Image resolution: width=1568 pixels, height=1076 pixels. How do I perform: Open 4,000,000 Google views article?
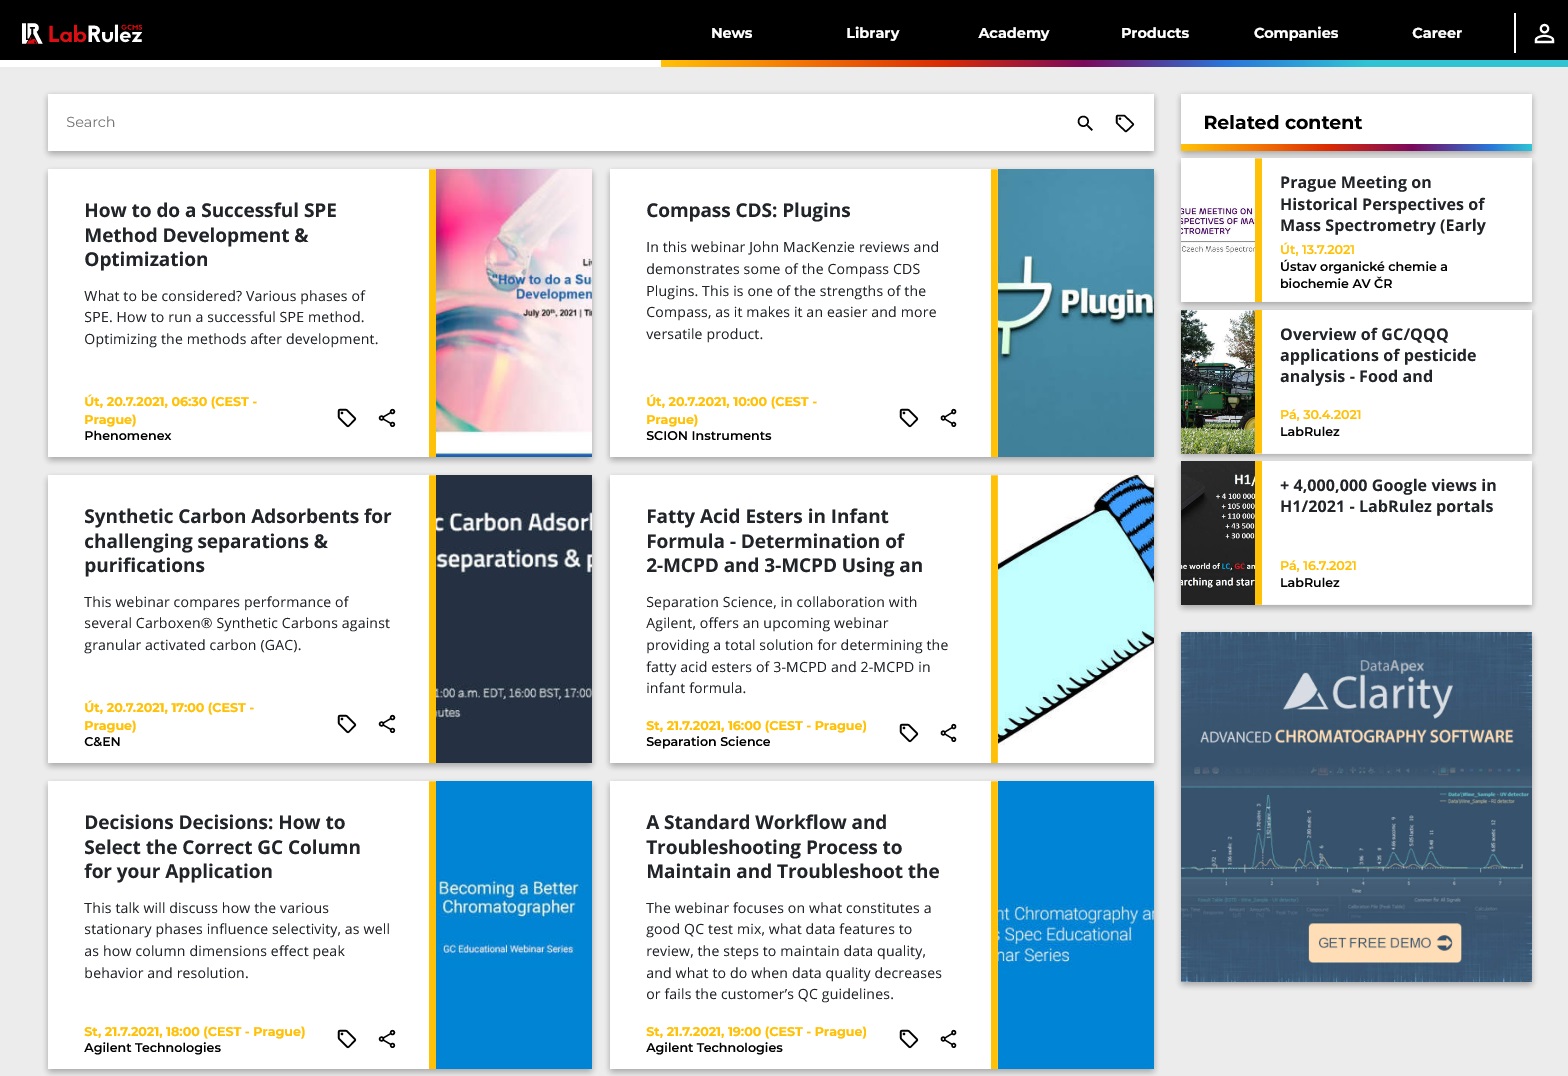(1388, 496)
